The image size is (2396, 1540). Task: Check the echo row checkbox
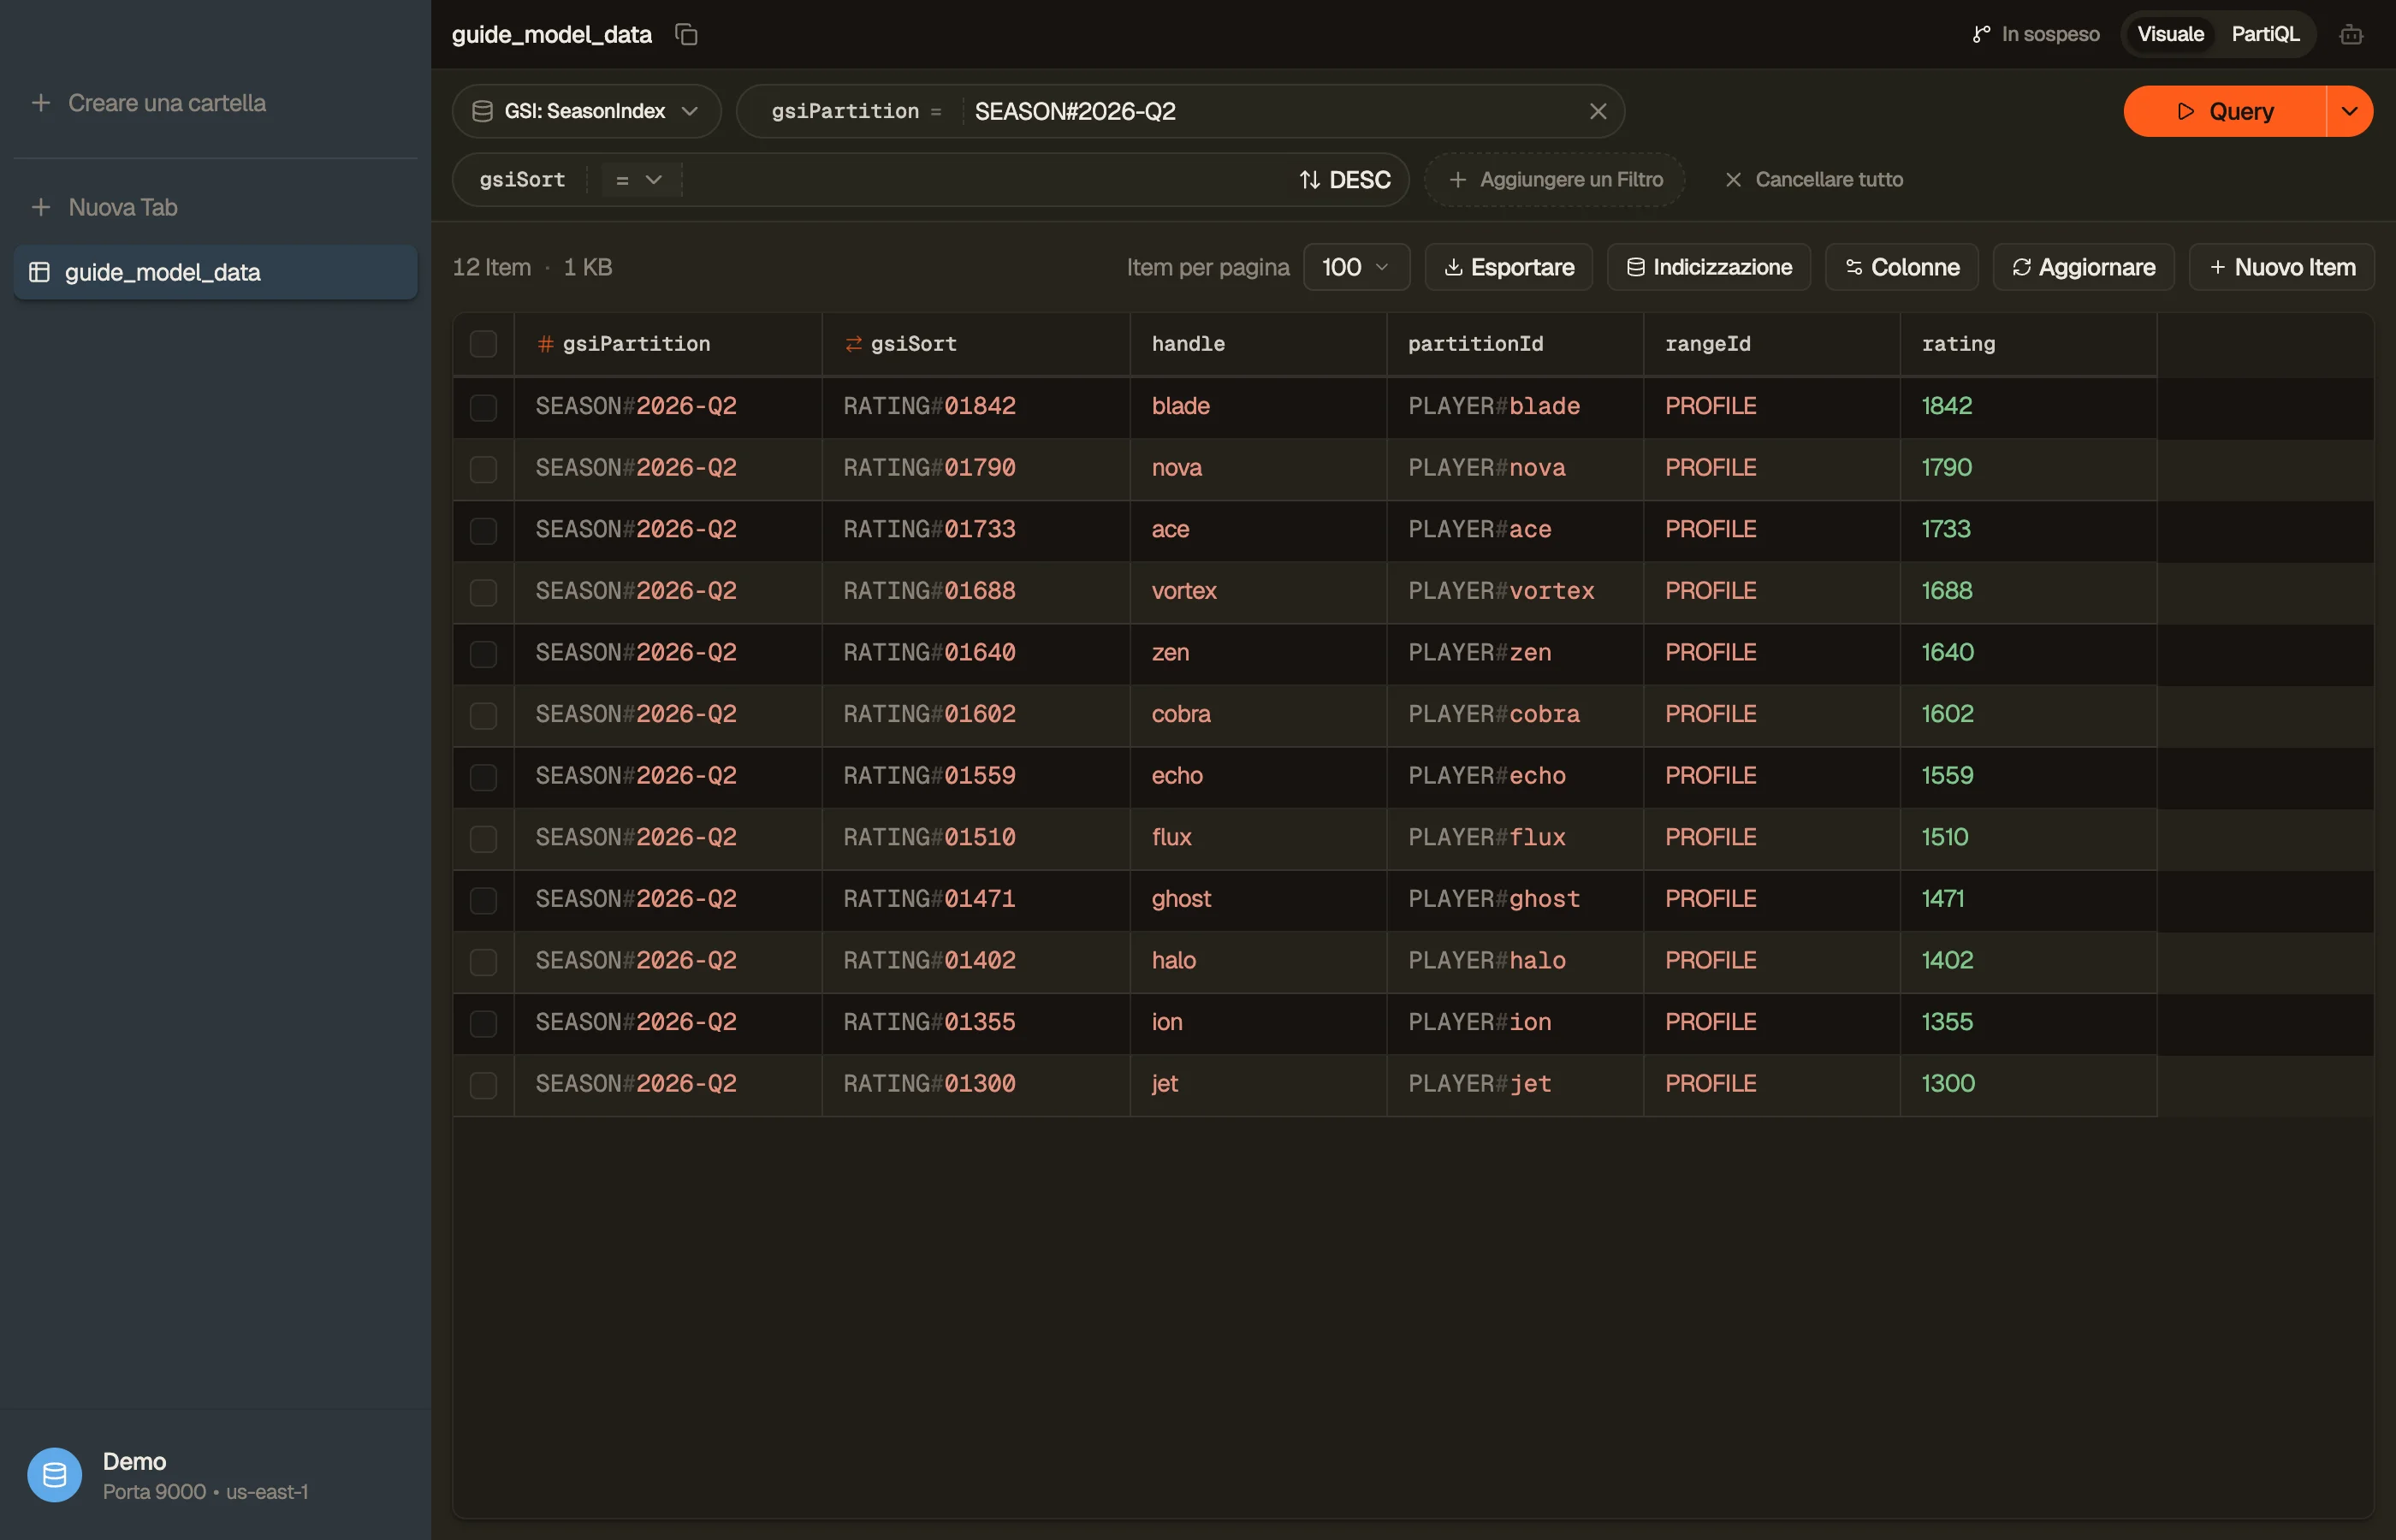click(484, 777)
